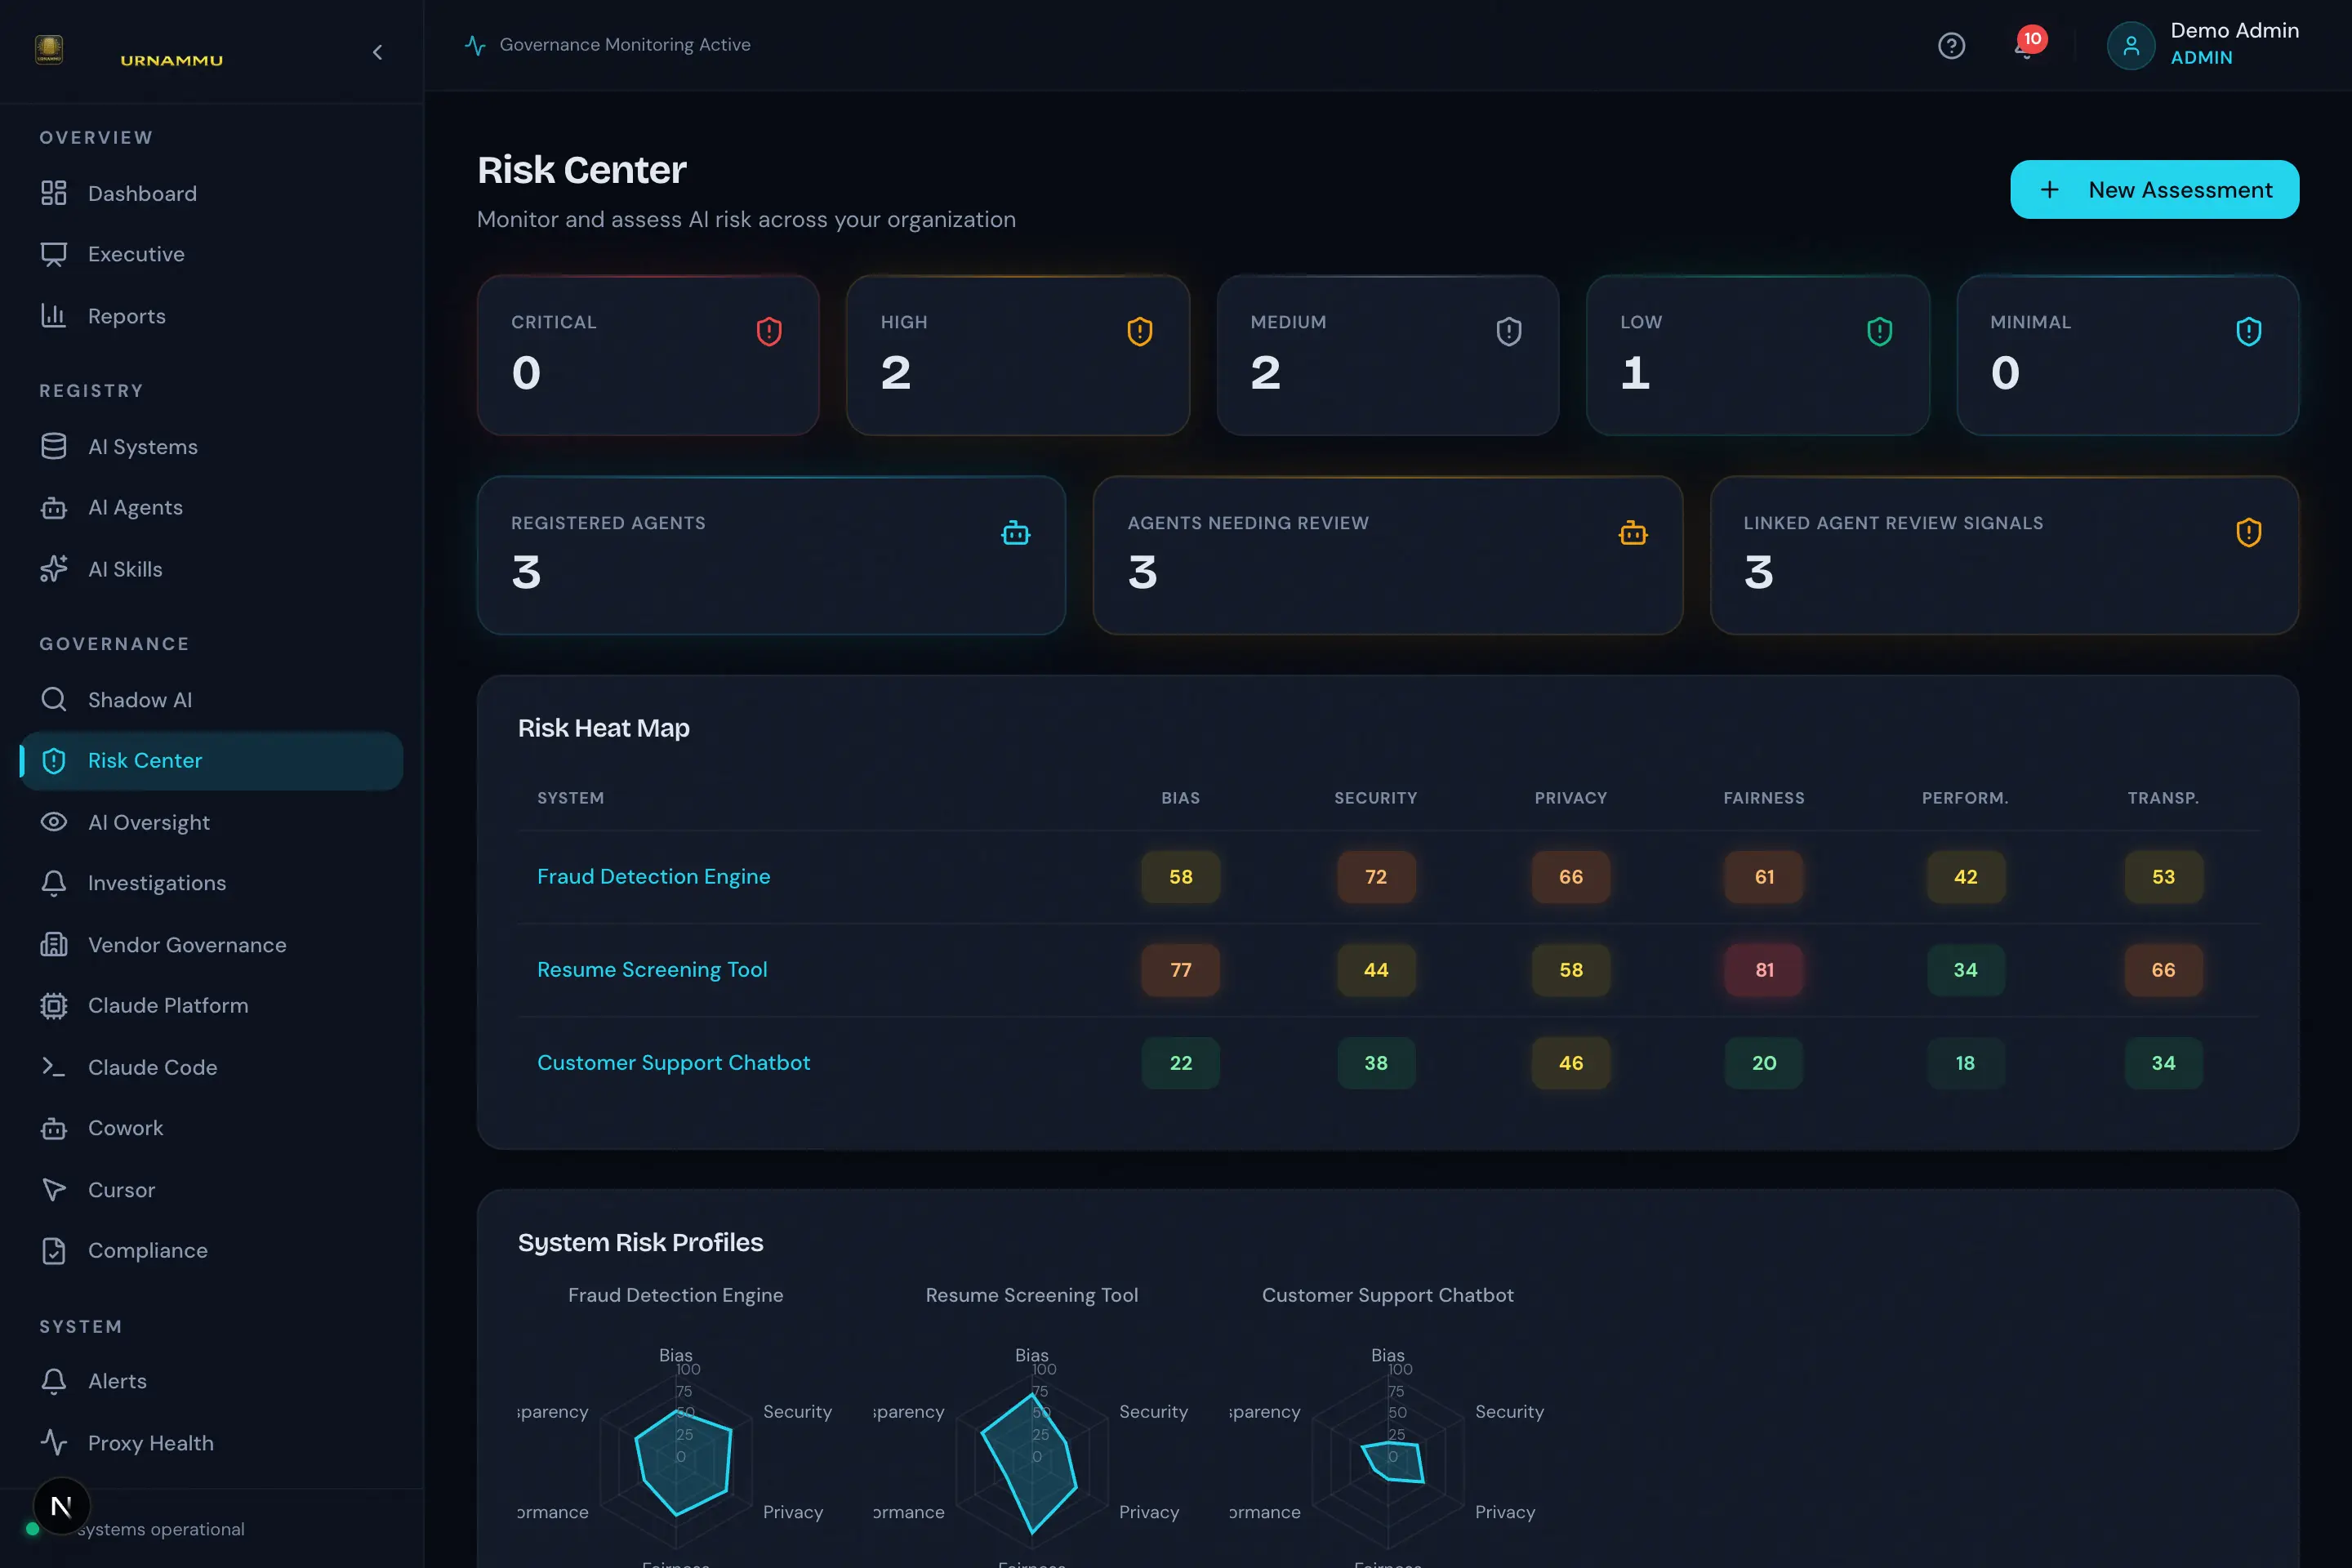Click the Investigations bell icon

[54, 883]
